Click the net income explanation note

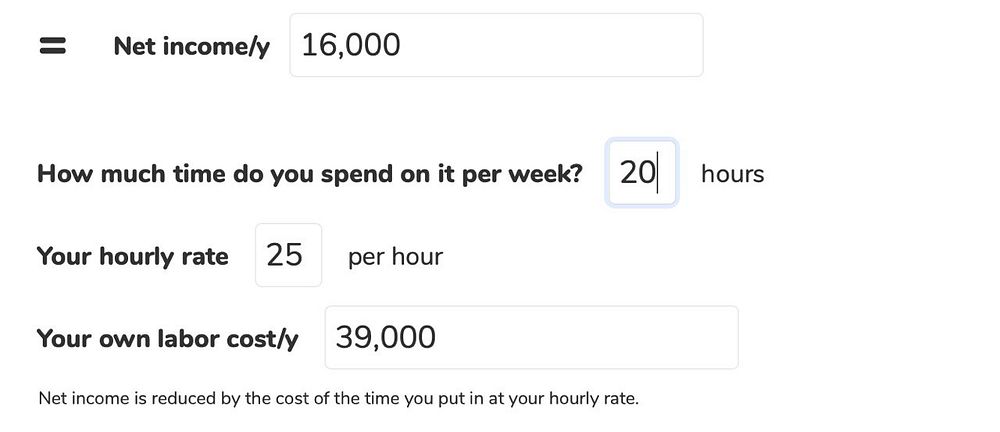tap(338, 398)
